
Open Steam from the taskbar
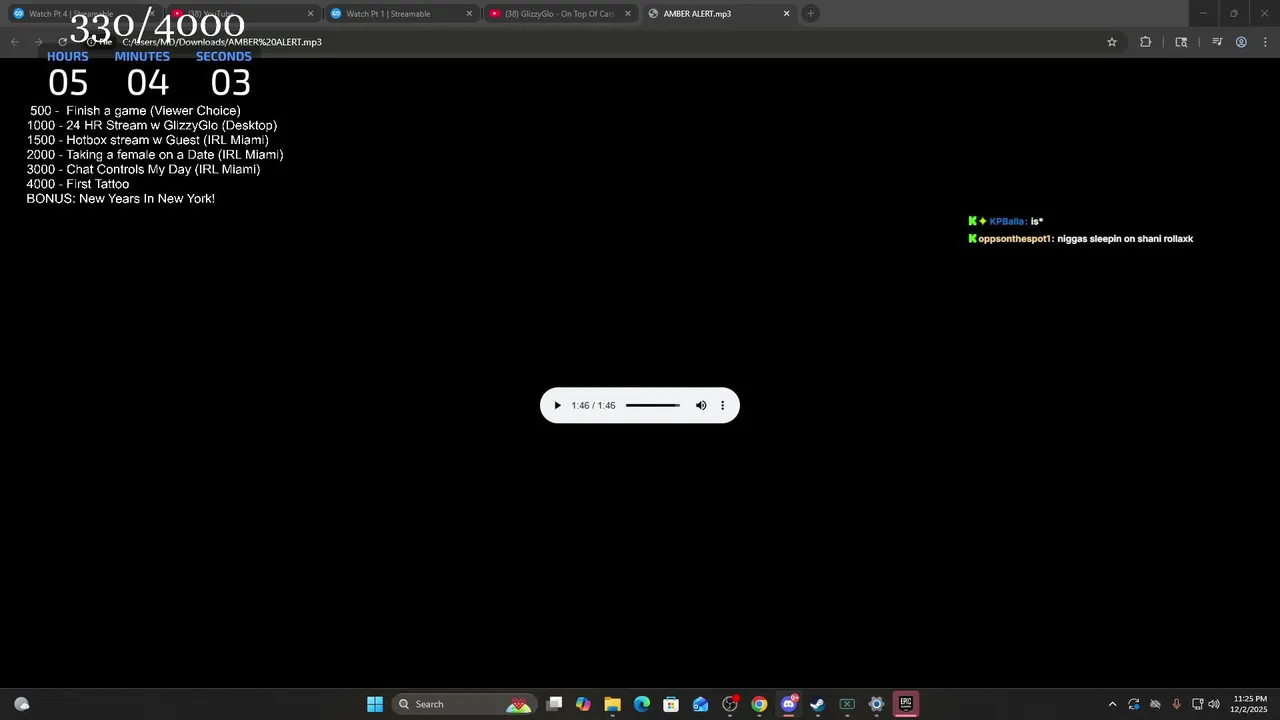click(817, 704)
